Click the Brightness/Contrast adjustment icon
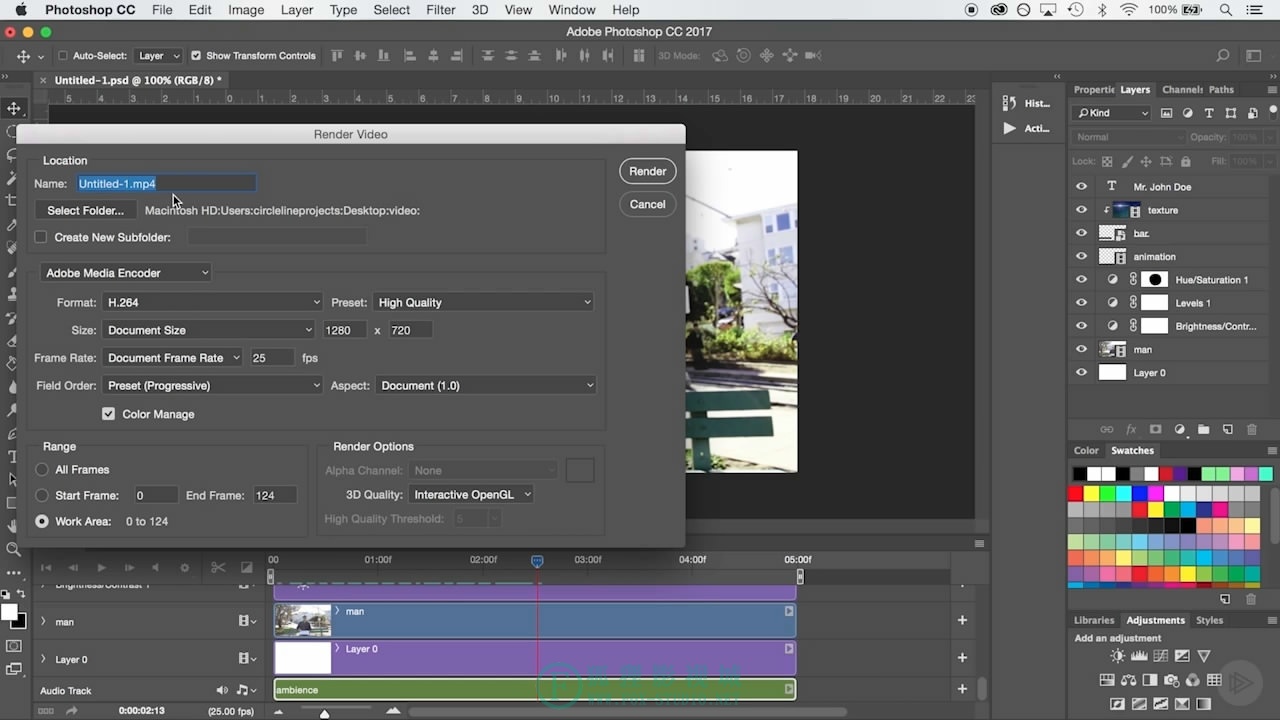This screenshot has height=720, width=1280. tap(1117, 656)
